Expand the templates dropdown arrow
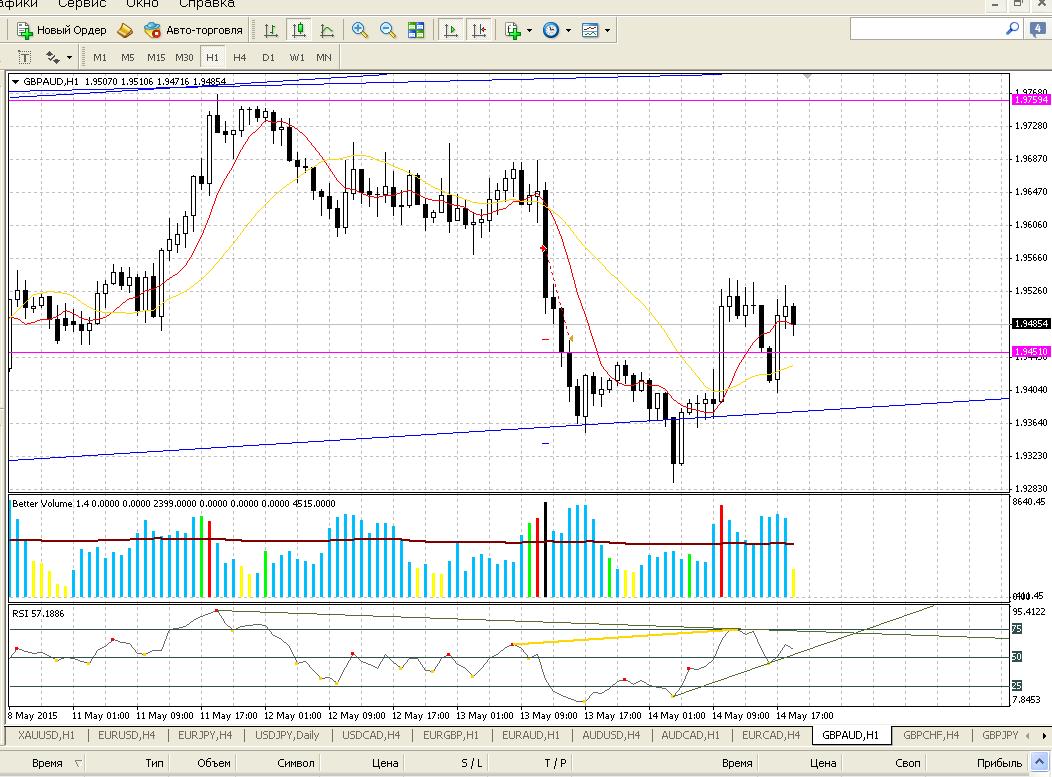This screenshot has width=1052, height=777. pyautogui.click(x=607, y=30)
